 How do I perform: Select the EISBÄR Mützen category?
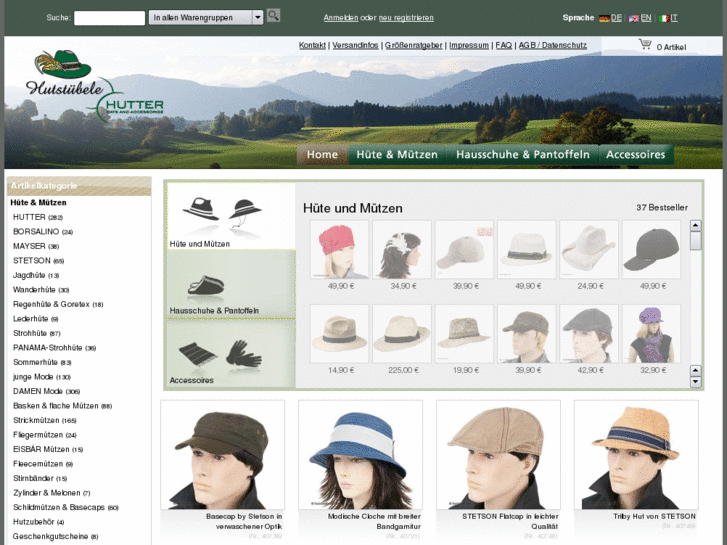pyautogui.click(x=48, y=449)
